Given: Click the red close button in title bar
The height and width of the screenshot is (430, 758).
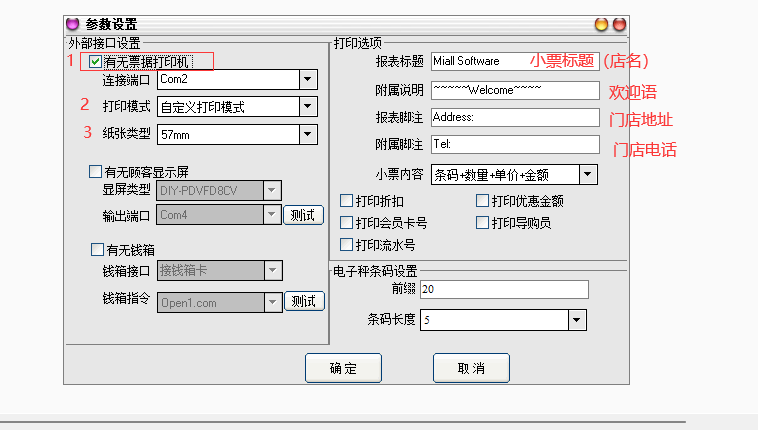Looking at the screenshot, I should (x=619, y=23).
